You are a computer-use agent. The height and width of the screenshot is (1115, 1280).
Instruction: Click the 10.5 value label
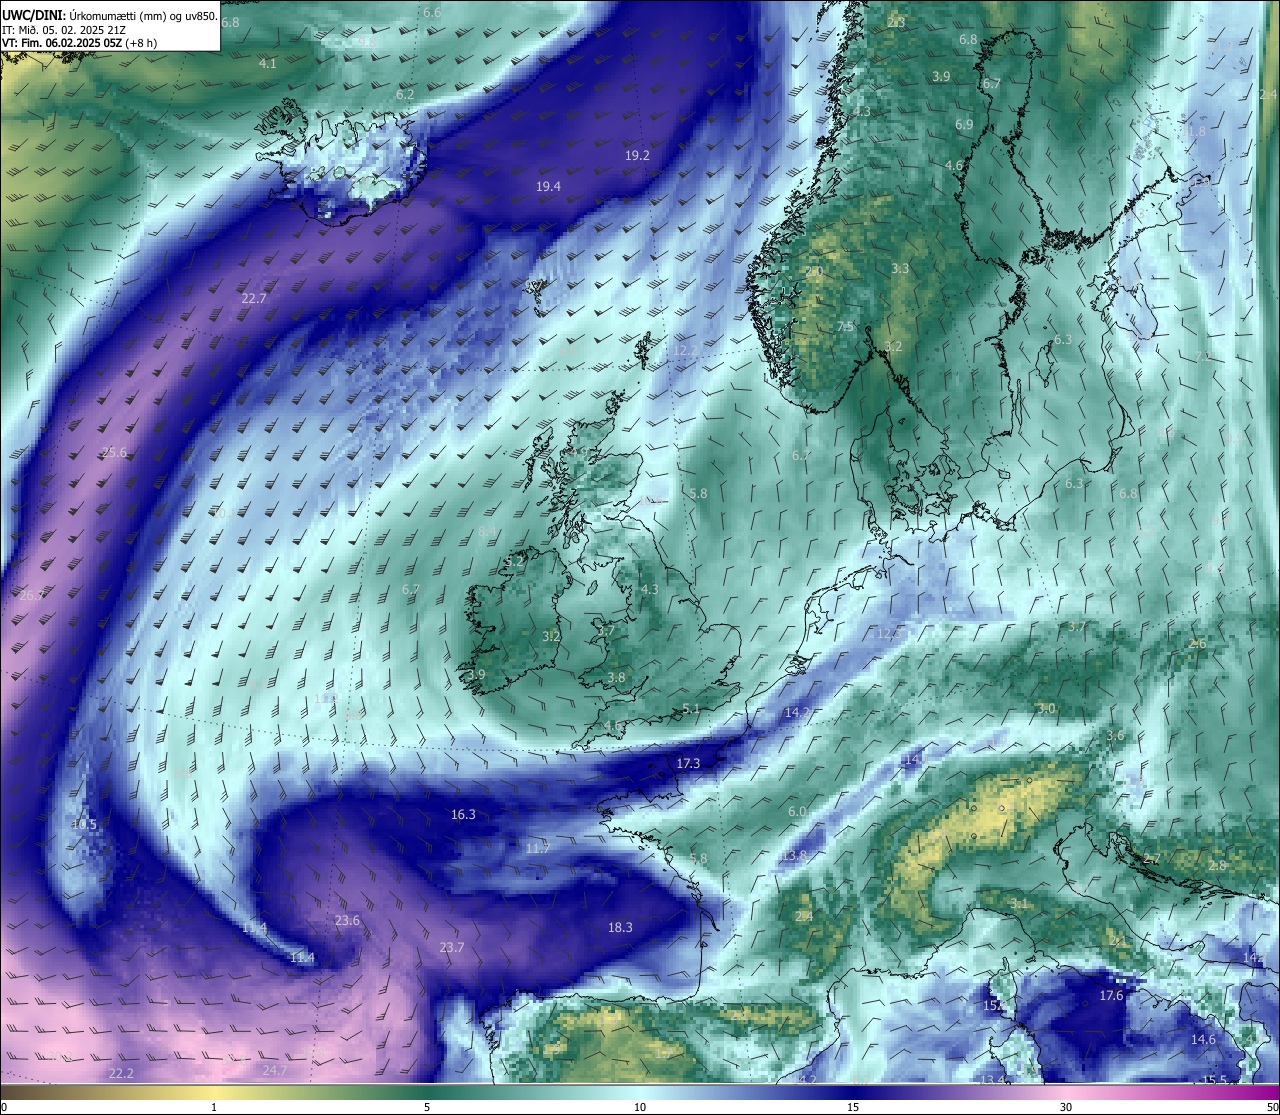click(x=84, y=824)
